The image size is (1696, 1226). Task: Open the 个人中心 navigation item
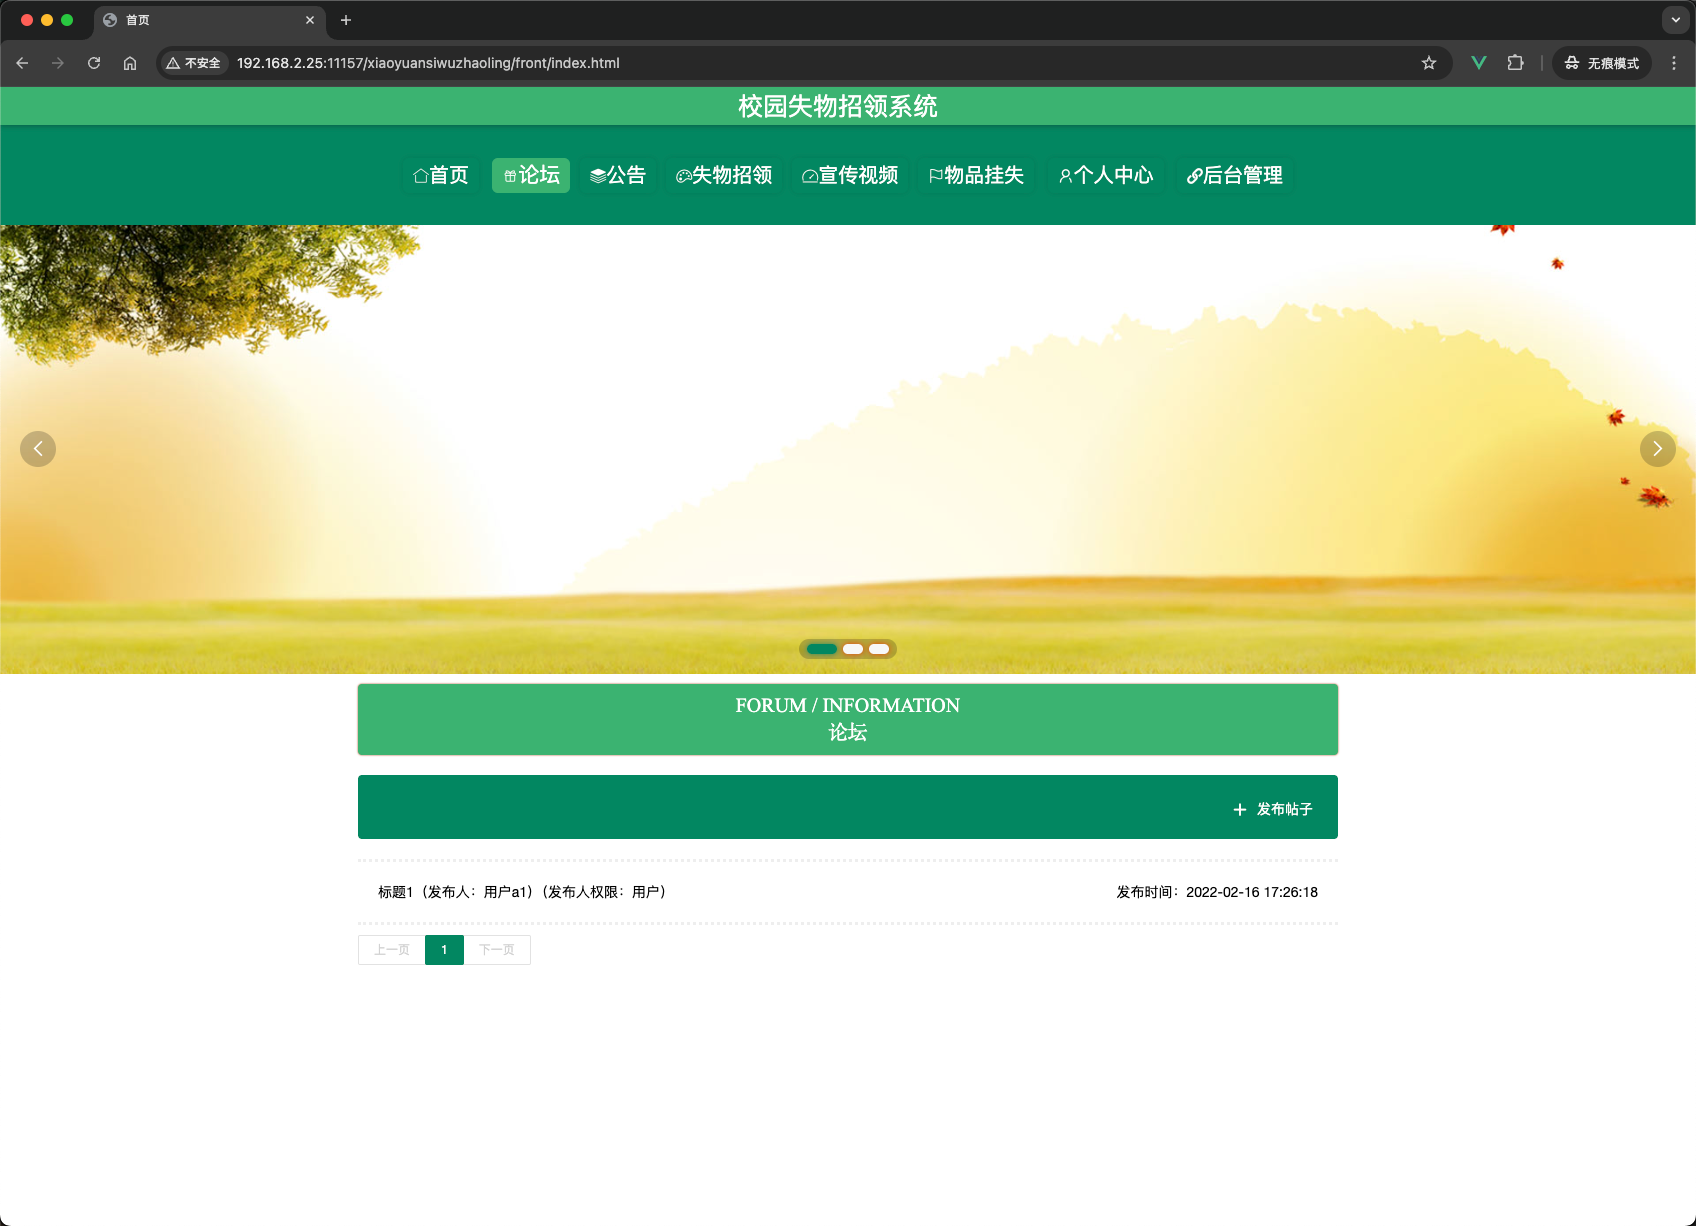[x=1106, y=175]
